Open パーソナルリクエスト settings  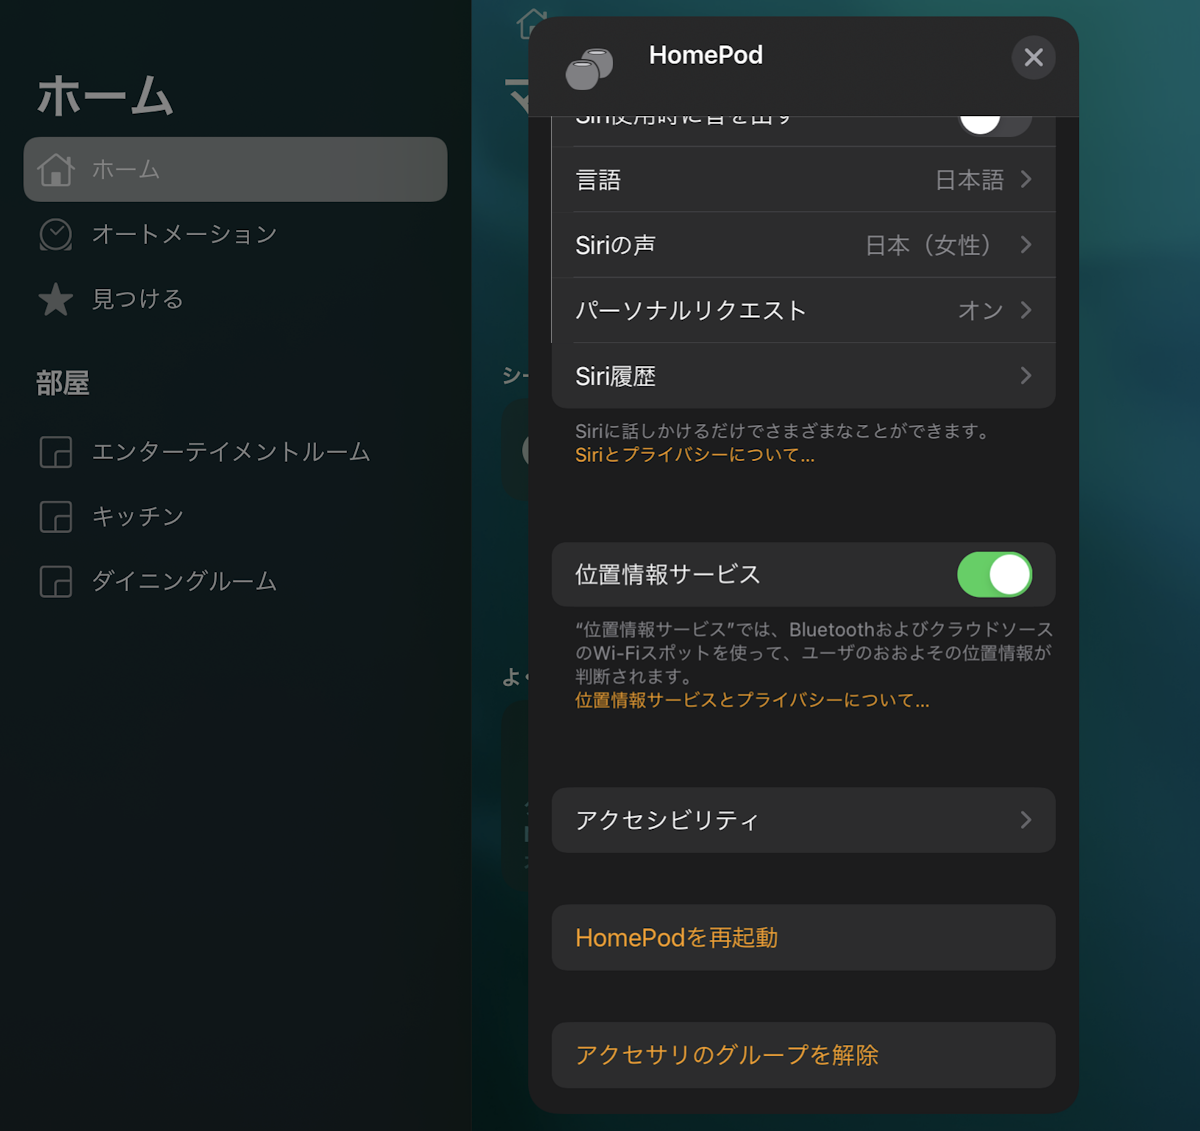pyautogui.click(x=804, y=310)
